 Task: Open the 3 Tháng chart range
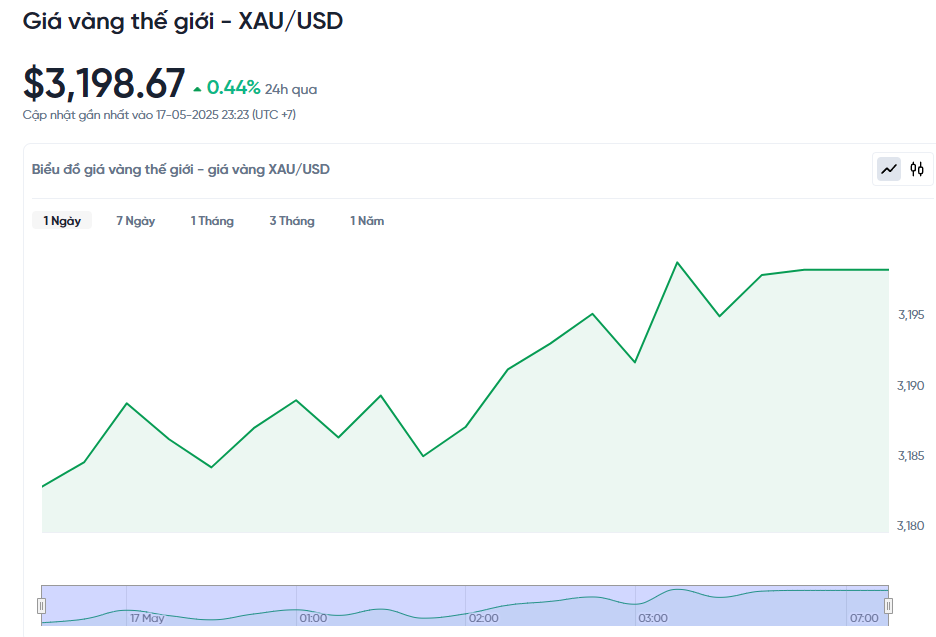[x=291, y=221]
